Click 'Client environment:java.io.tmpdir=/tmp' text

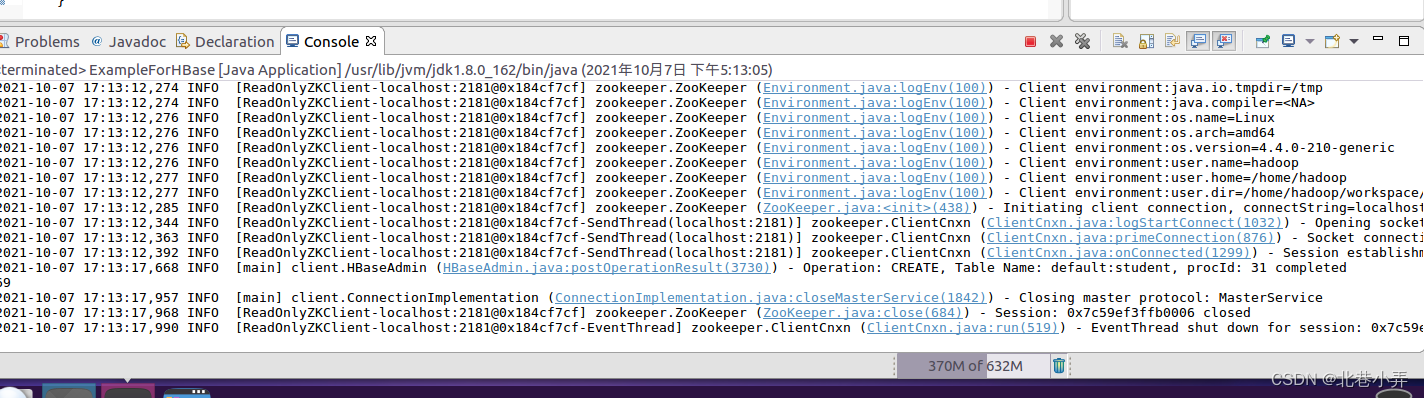click(x=1171, y=88)
